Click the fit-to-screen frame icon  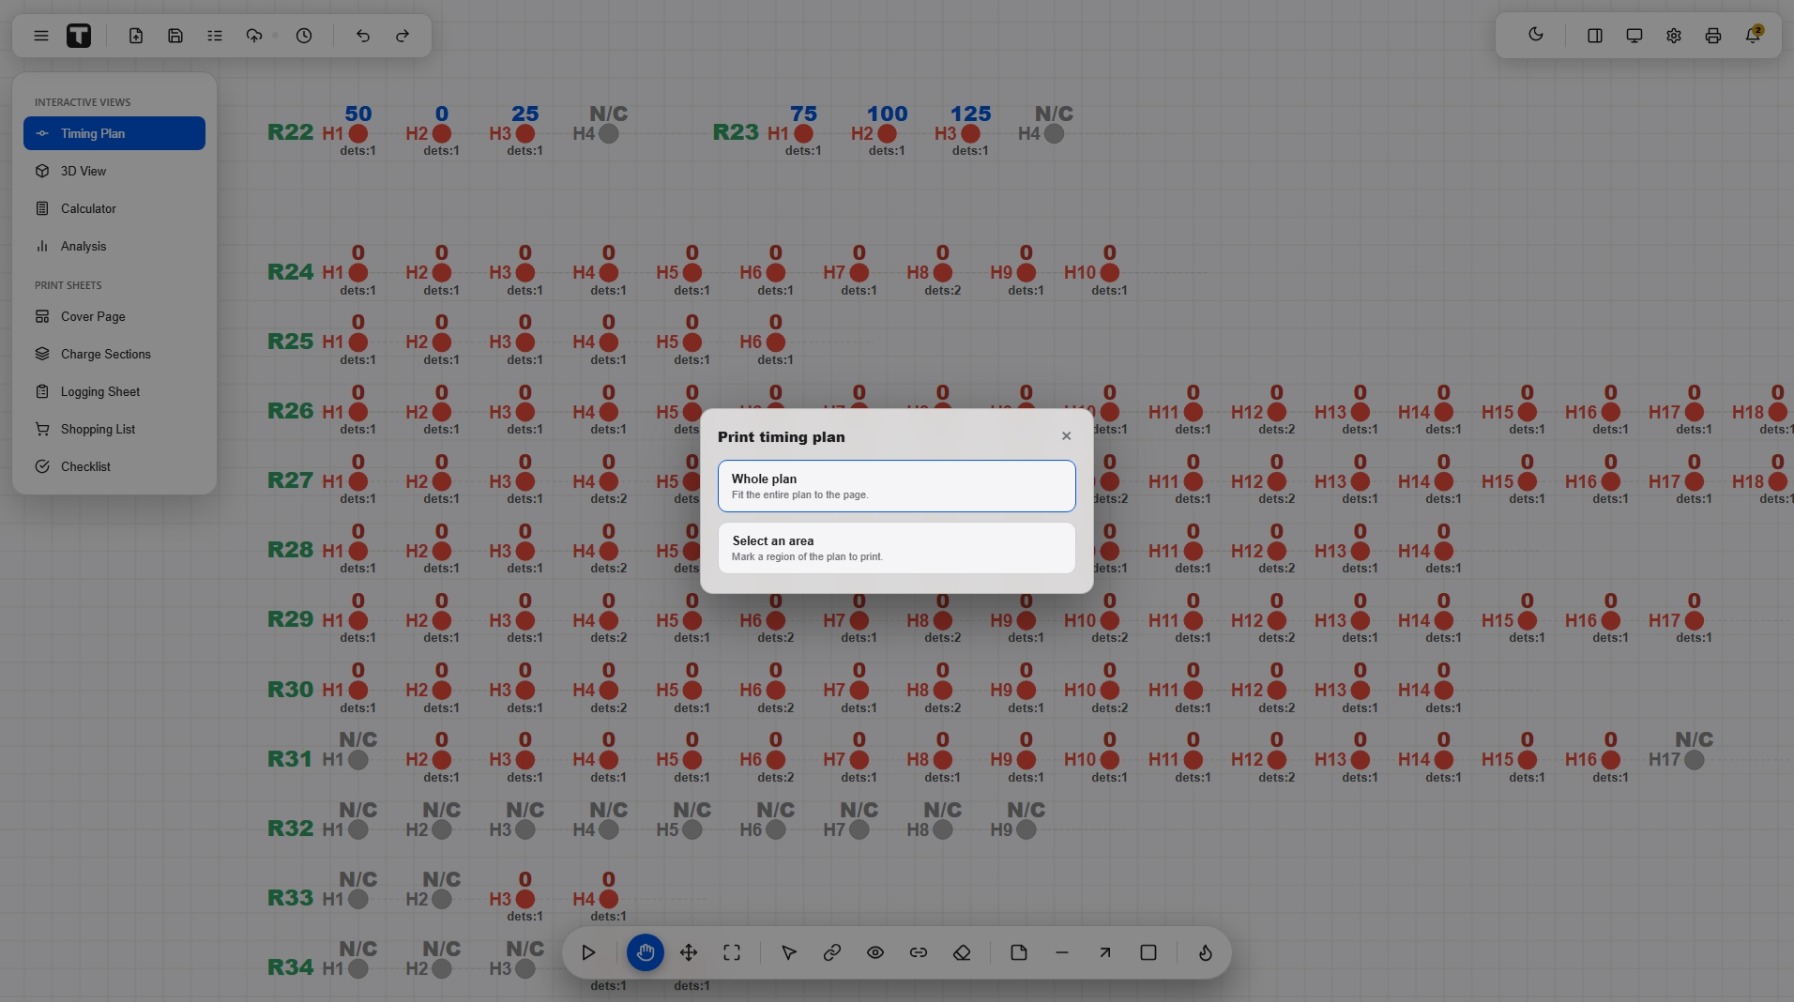pyautogui.click(x=732, y=953)
